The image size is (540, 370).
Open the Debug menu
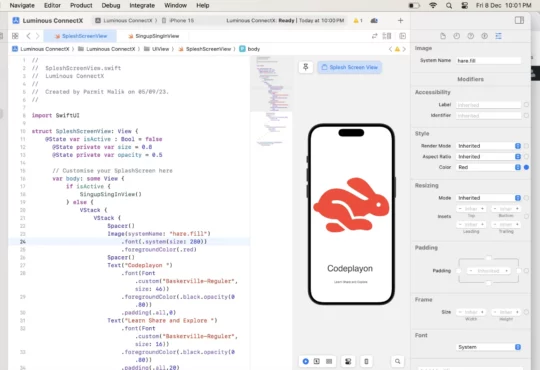pos(111,6)
